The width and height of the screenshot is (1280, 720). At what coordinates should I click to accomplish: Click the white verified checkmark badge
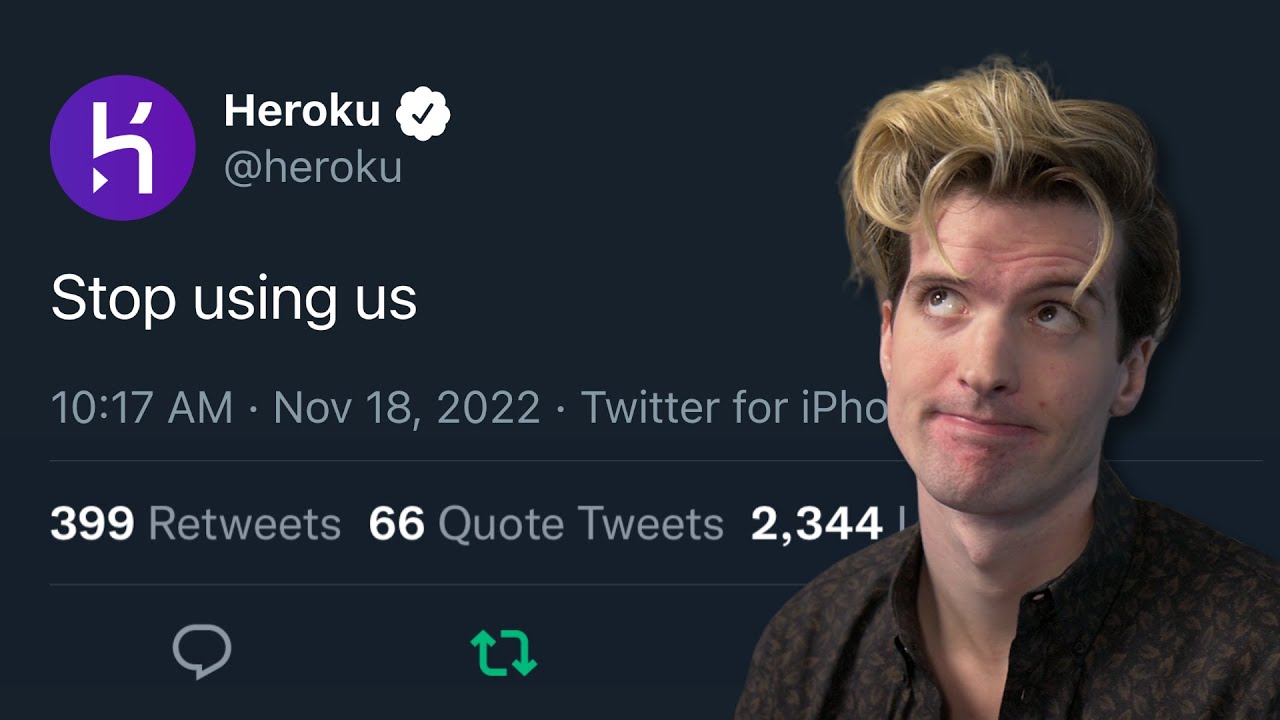423,113
